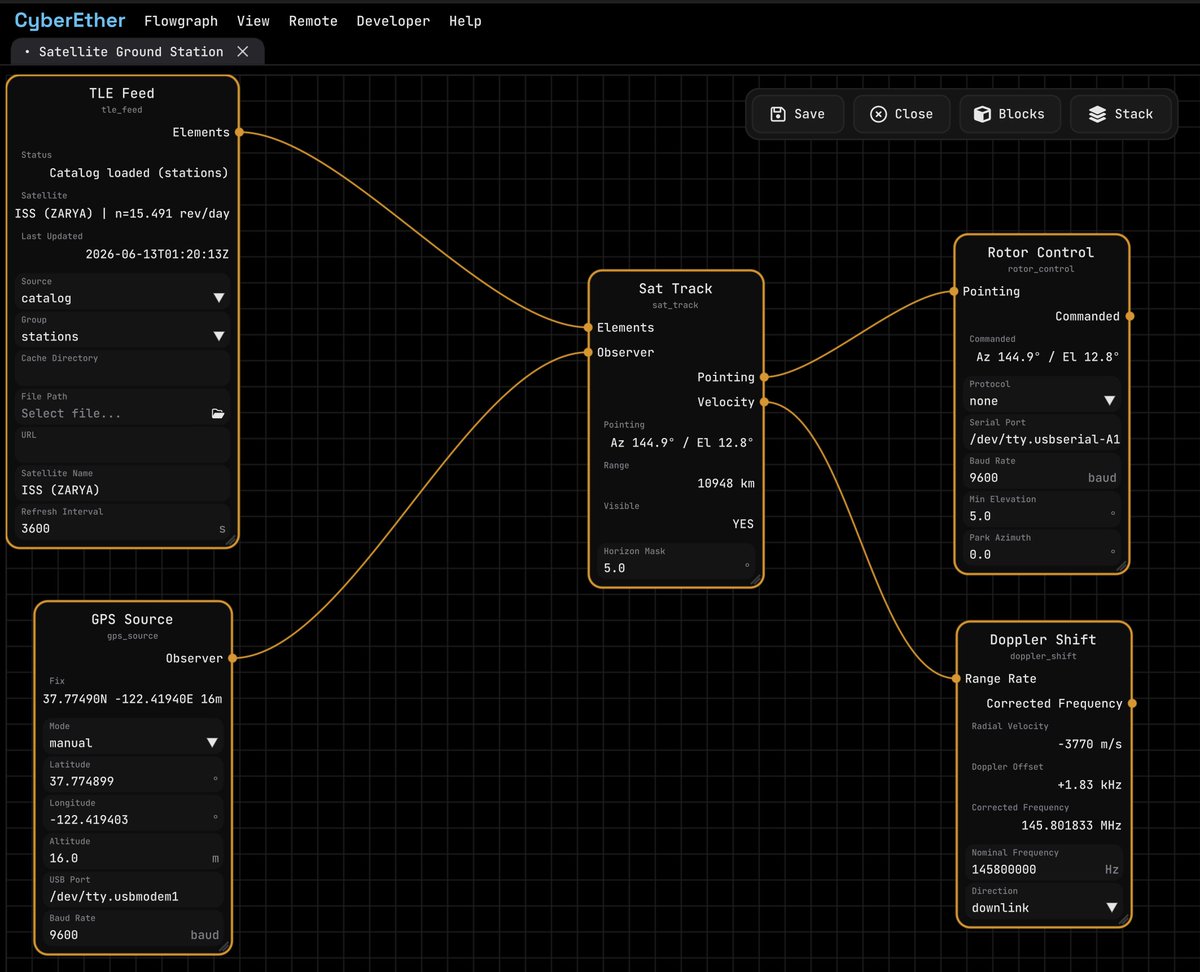Click TLE Feed Elements output pin
Viewport: 1200px width, 972px height.
pos(238,132)
